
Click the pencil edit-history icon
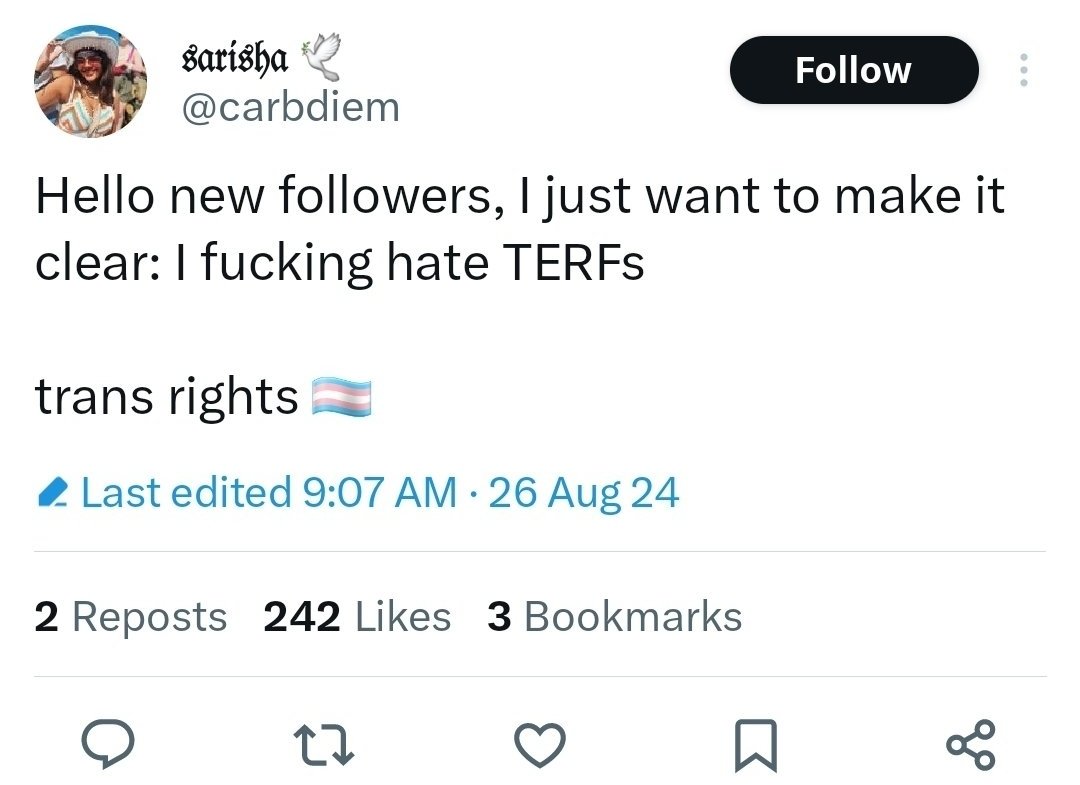click(x=51, y=493)
